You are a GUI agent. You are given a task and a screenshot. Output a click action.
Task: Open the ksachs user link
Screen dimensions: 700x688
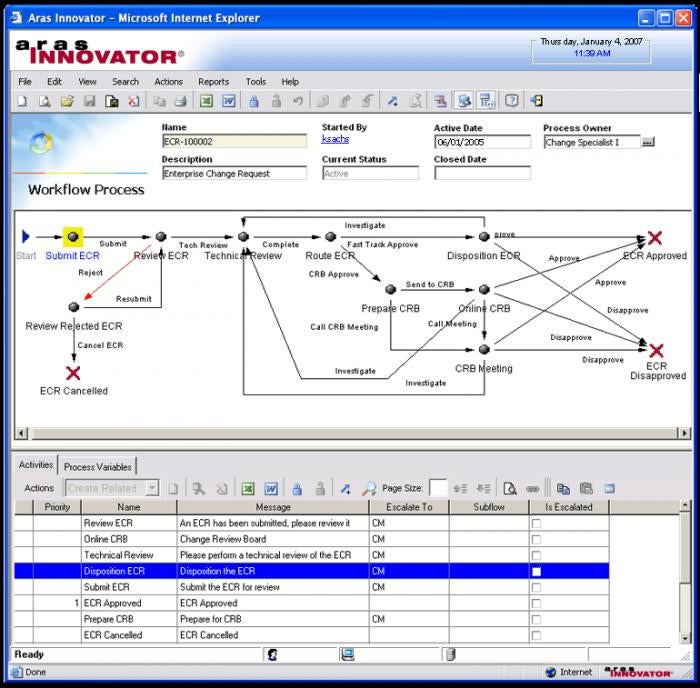click(335, 139)
